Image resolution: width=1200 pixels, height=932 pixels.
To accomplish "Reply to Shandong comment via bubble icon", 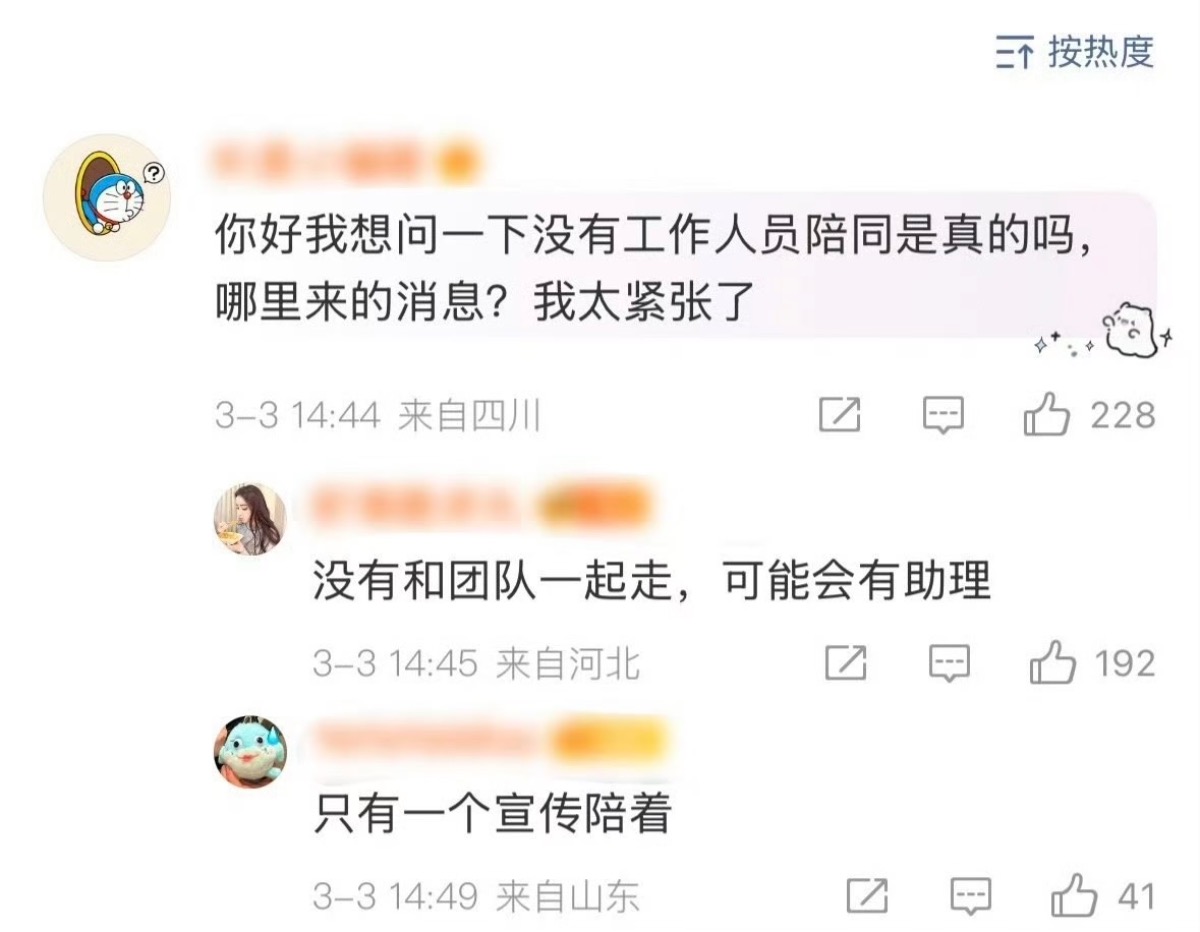I will pyautogui.click(x=971, y=895).
